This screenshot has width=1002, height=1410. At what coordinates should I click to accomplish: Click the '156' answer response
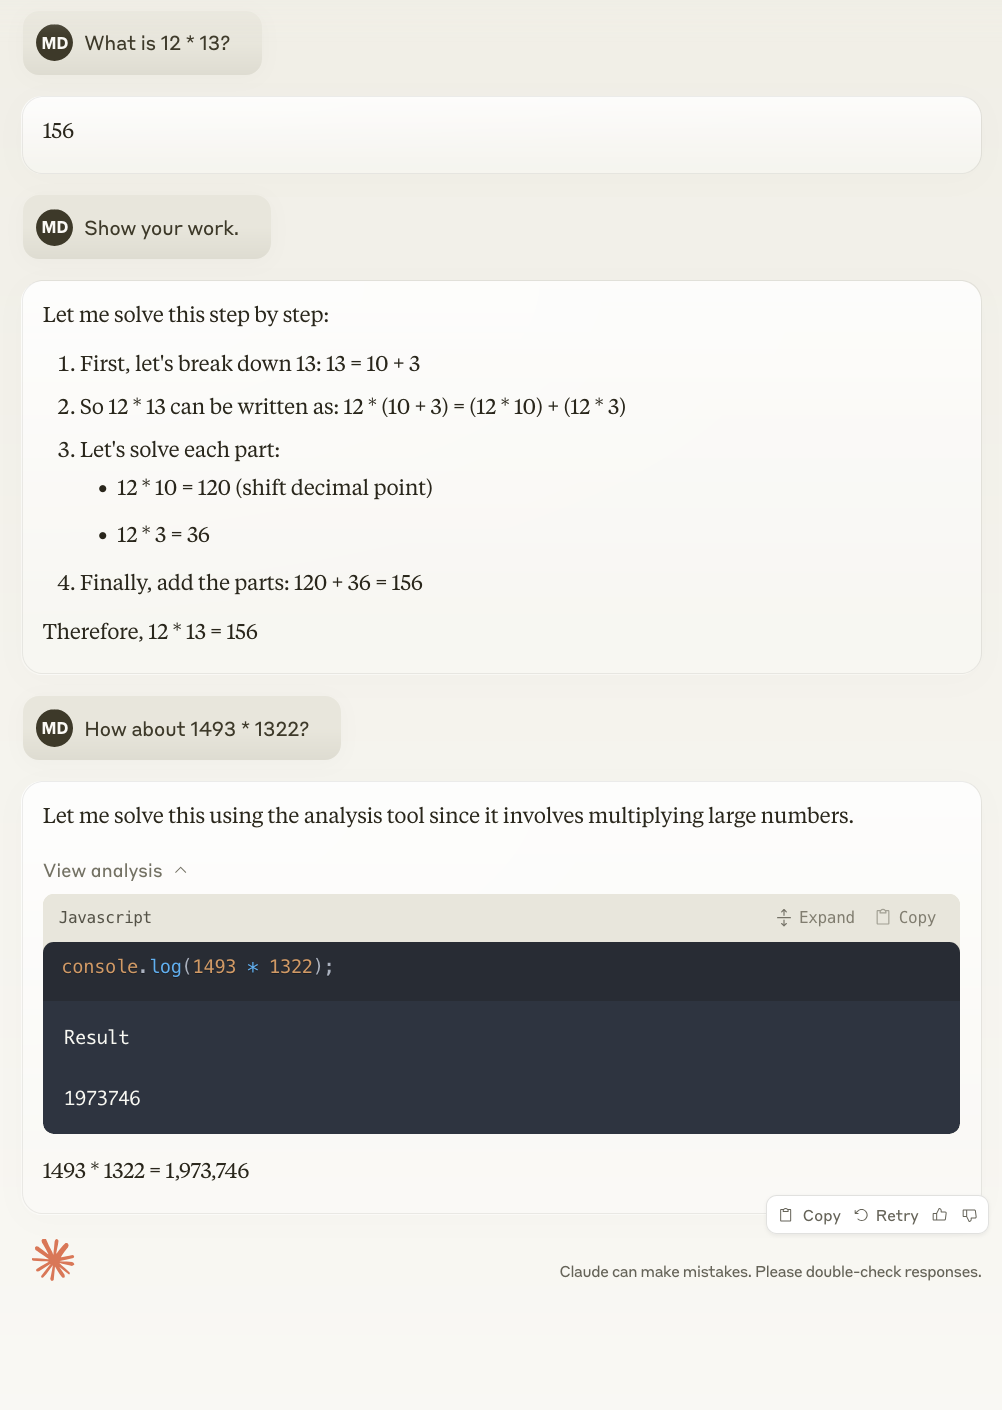502,135
